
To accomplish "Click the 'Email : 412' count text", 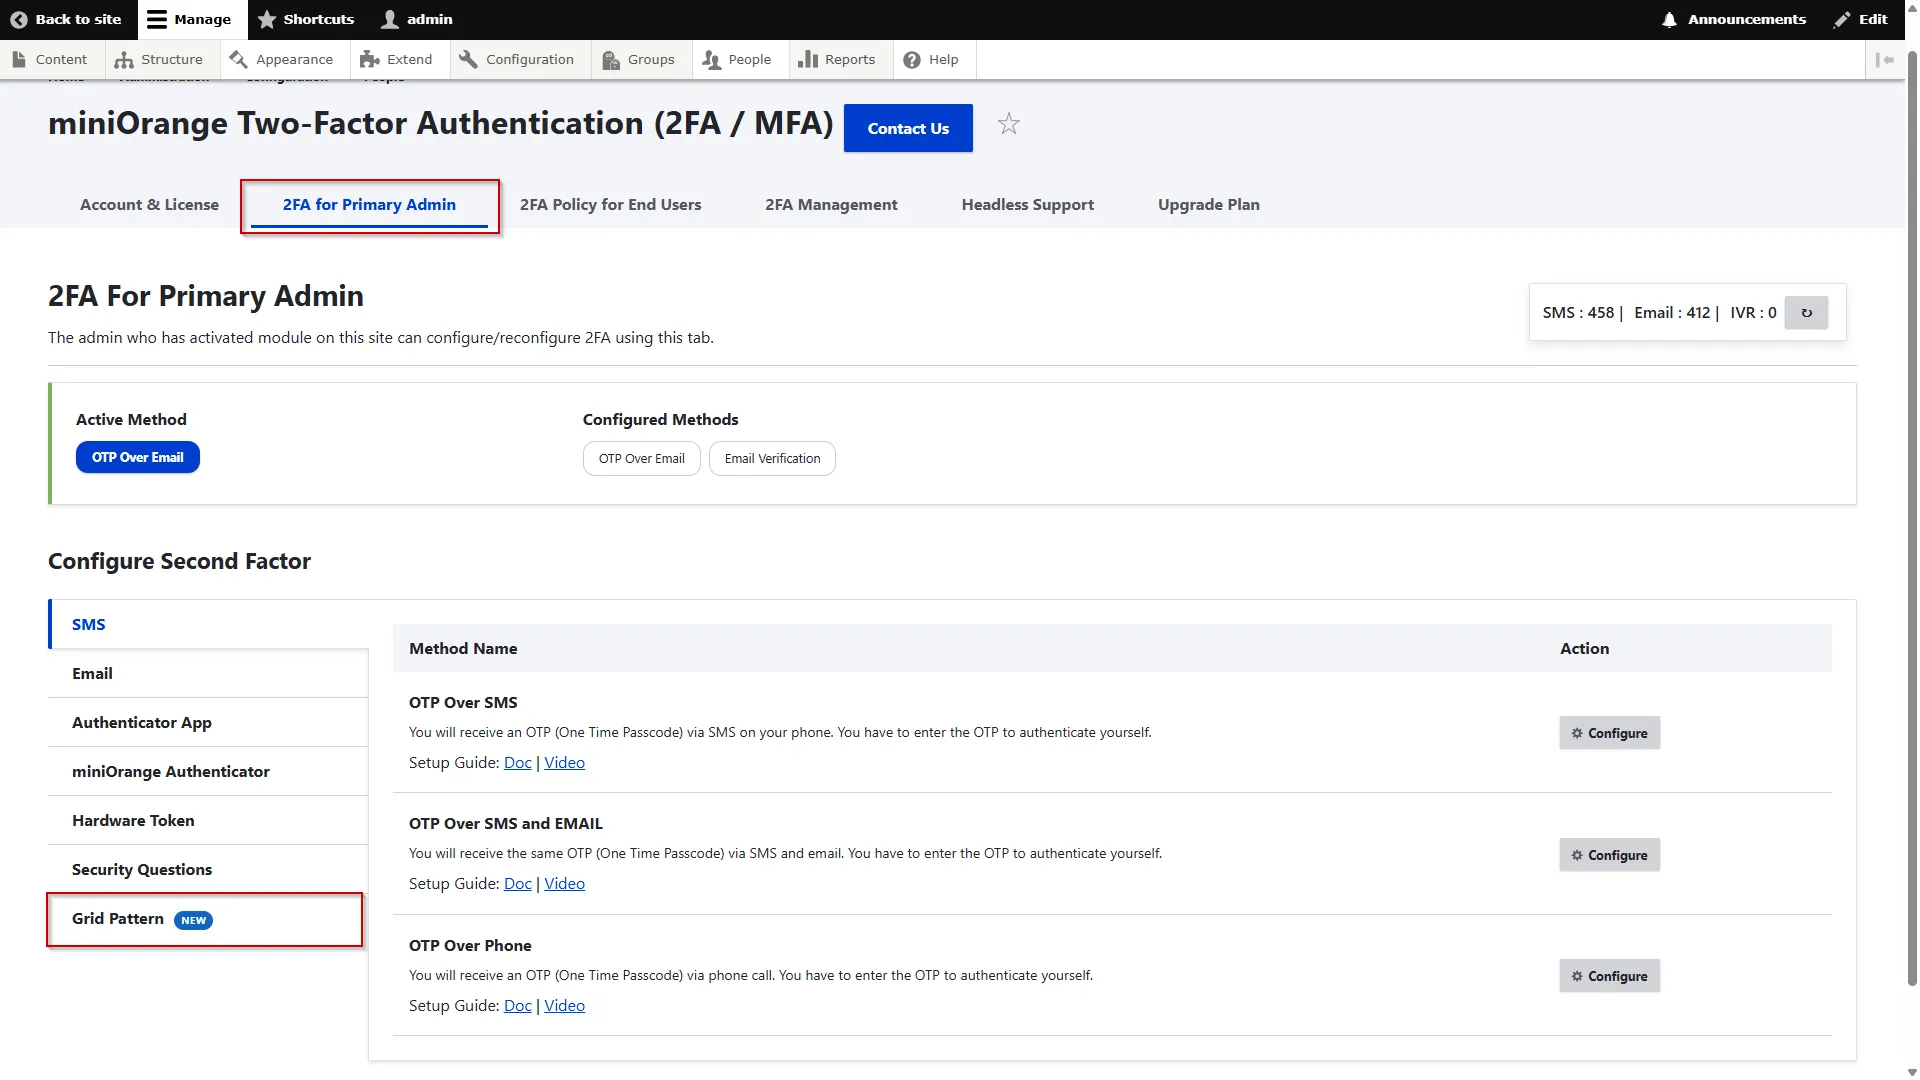I will (x=1672, y=313).
